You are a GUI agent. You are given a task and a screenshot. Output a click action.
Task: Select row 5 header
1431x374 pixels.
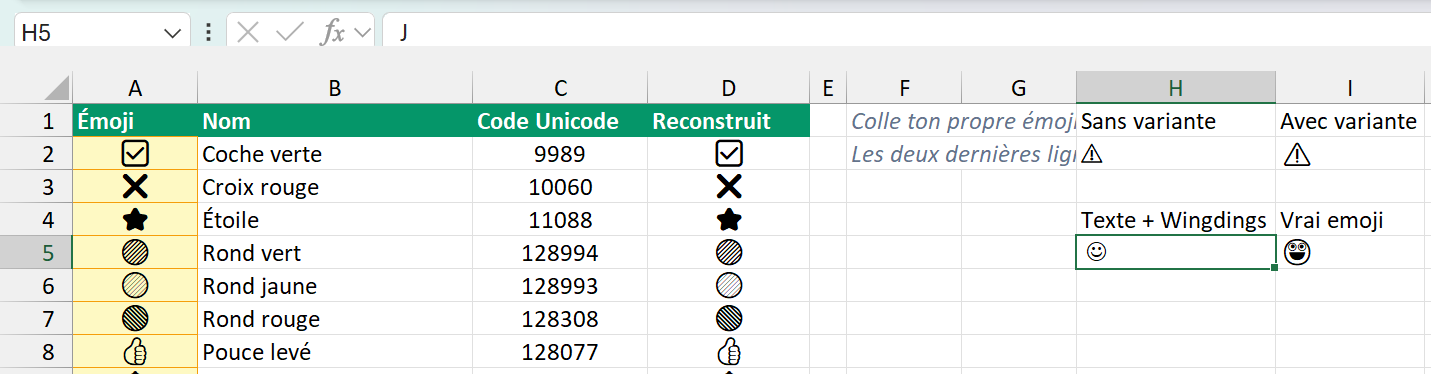coord(36,253)
